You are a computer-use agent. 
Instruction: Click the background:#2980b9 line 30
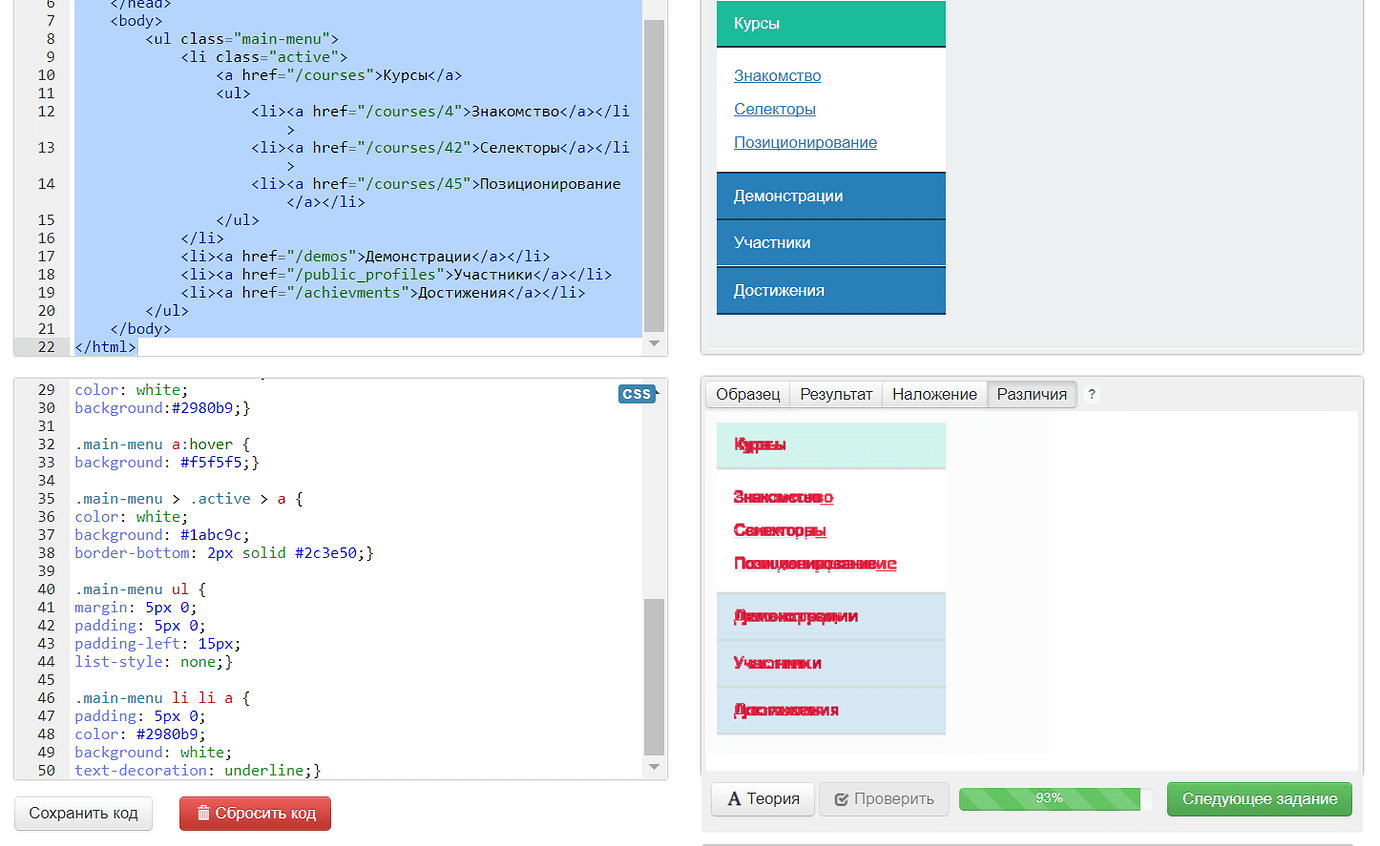162,408
